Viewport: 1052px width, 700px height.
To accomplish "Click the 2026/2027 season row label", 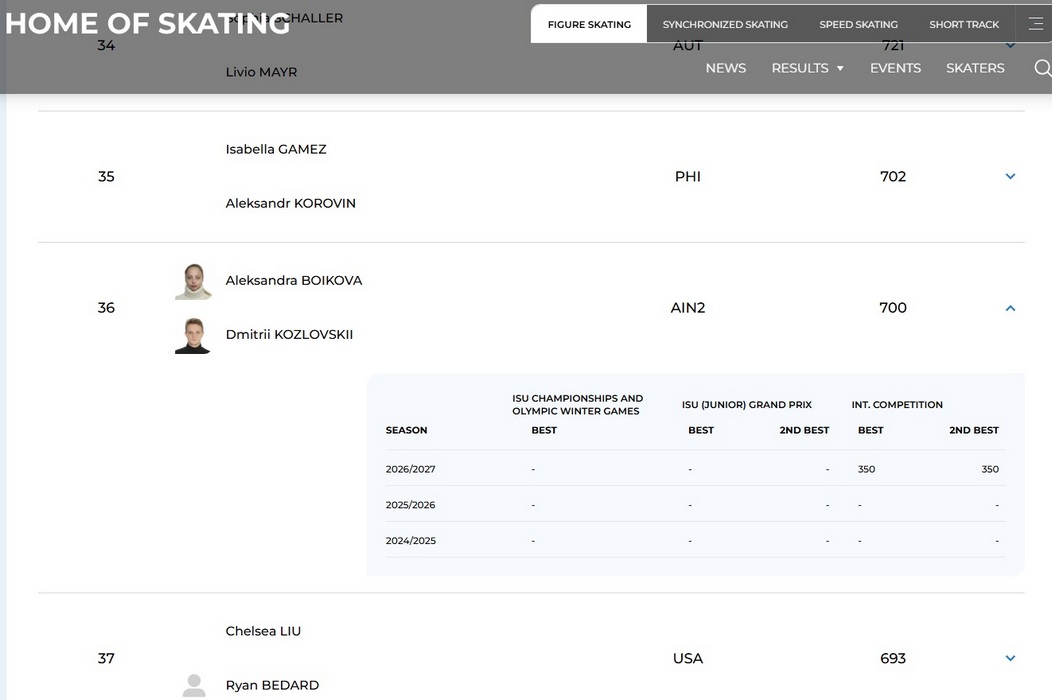I will (x=411, y=469).
